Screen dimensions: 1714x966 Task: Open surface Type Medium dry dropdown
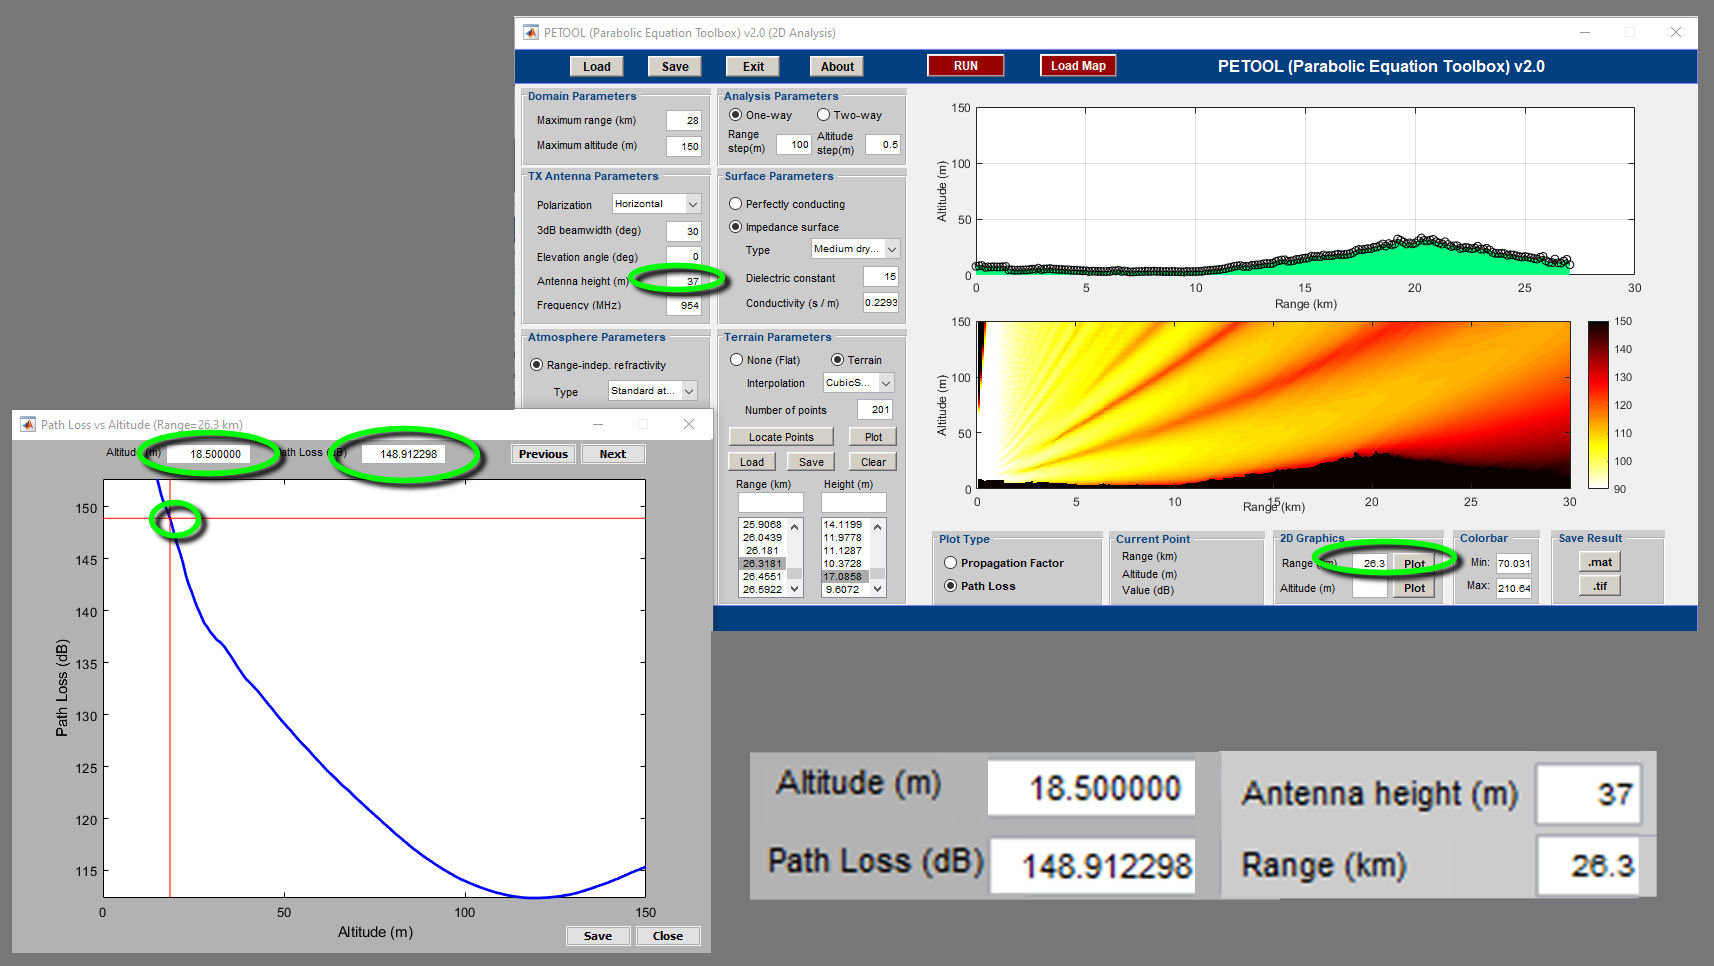tap(856, 249)
